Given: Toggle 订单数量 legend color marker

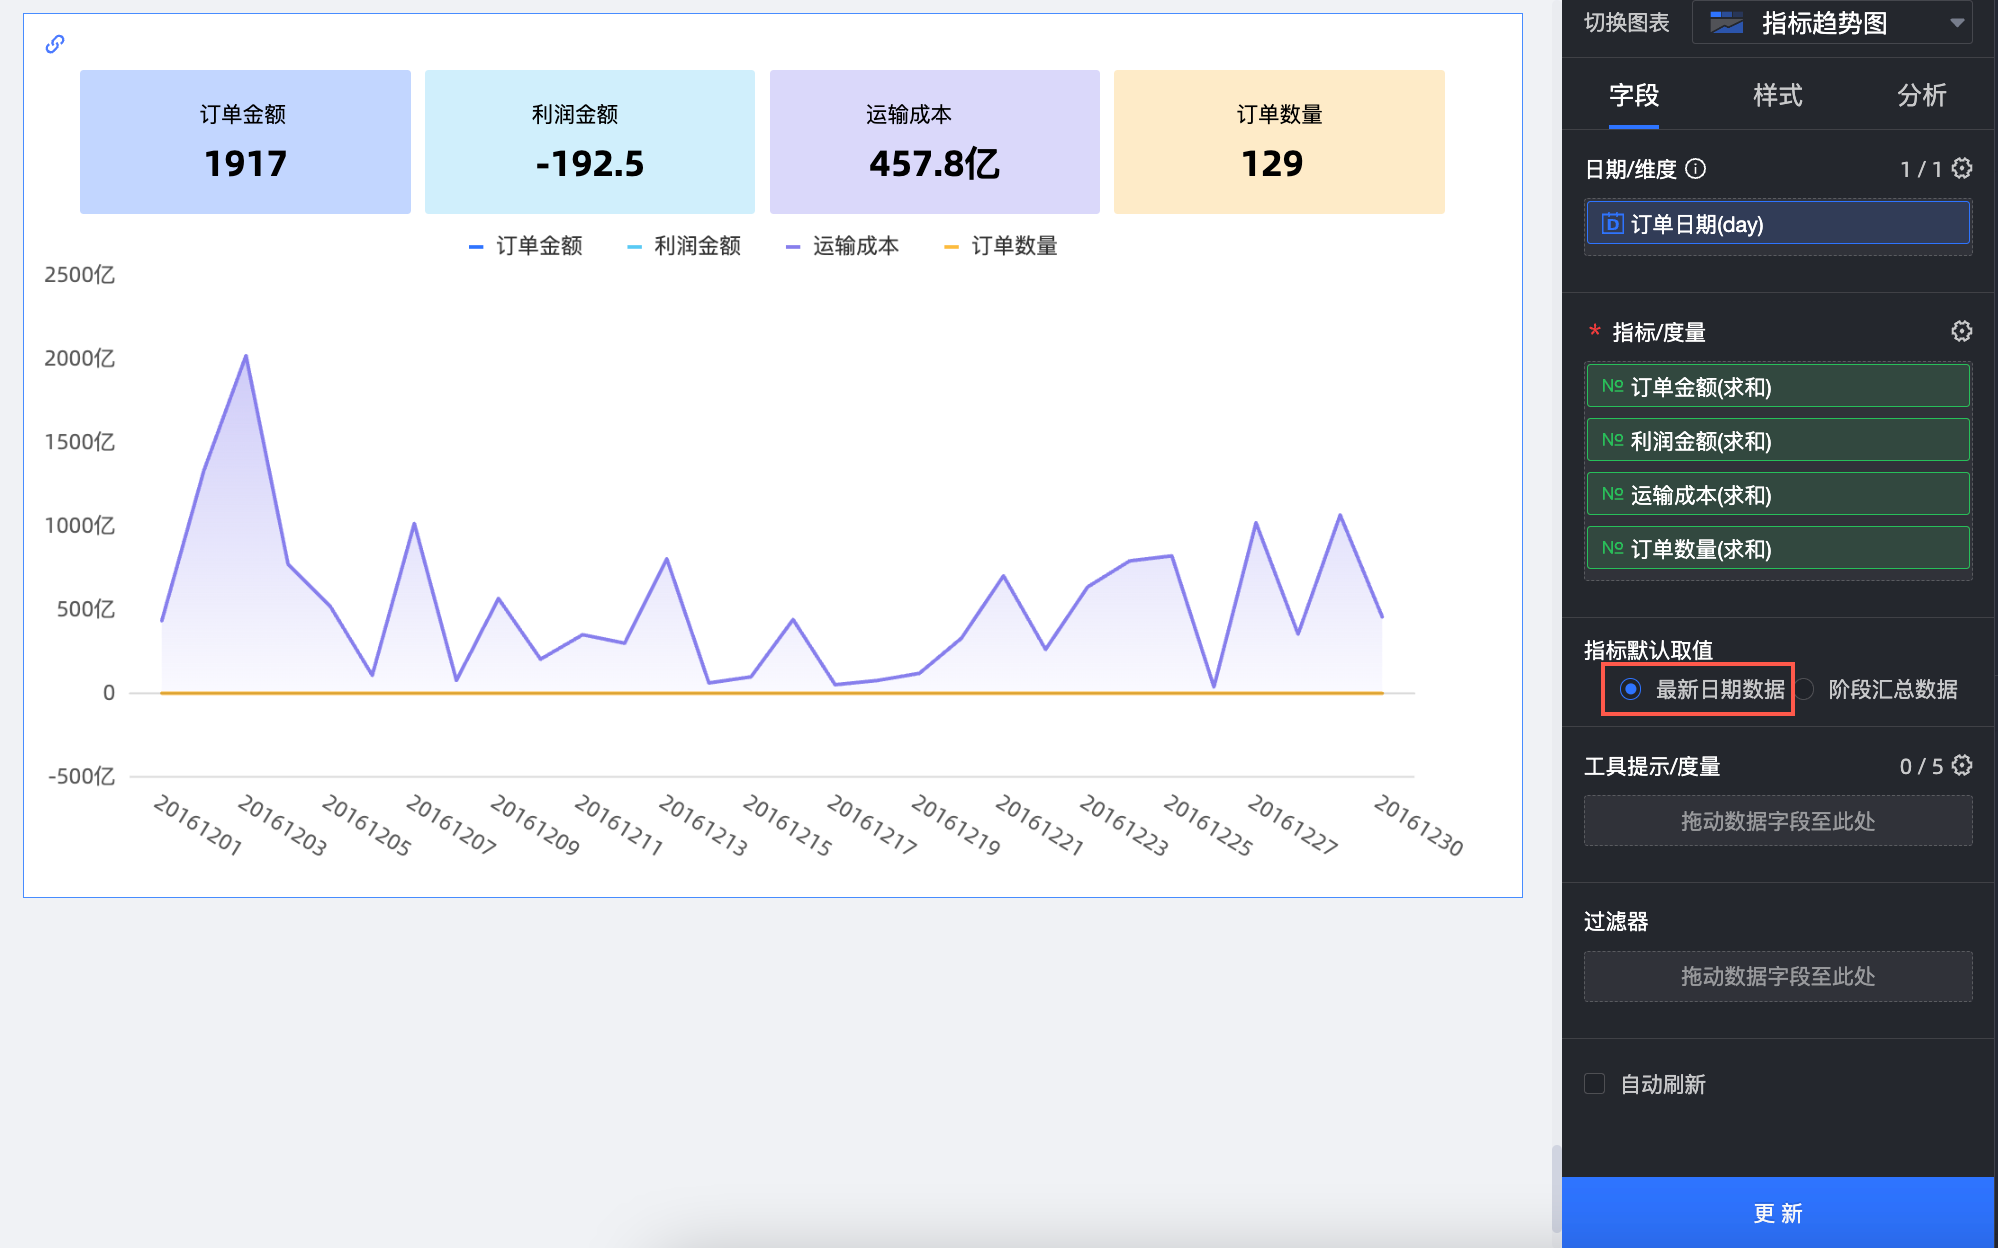Looking at the screenshot, I should tap(951, 247).
